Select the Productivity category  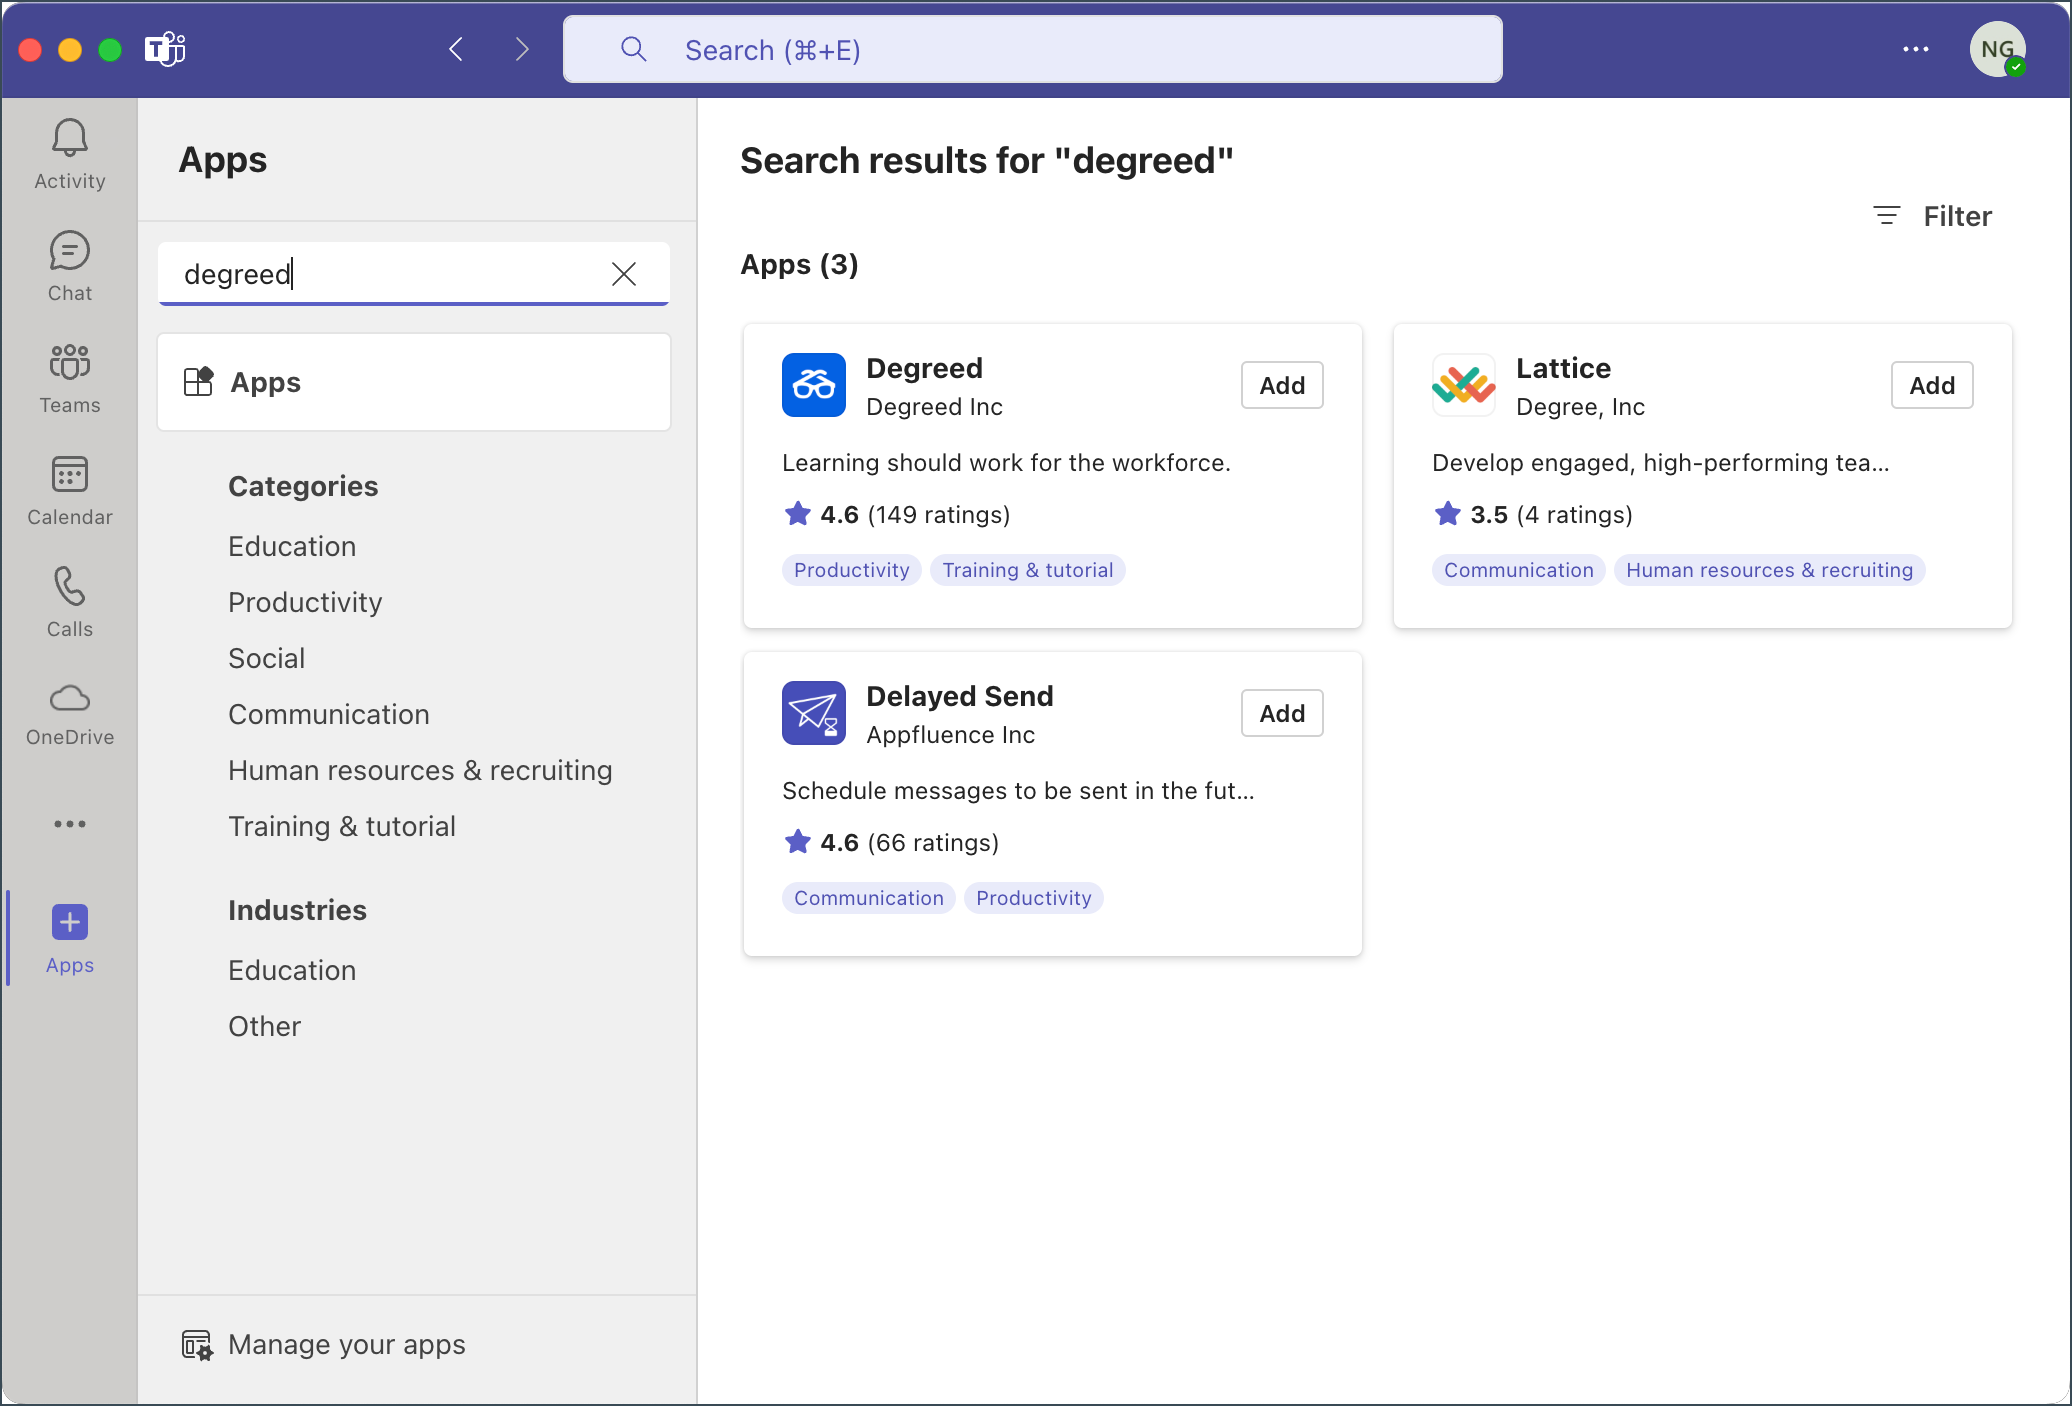pos(305,602)
